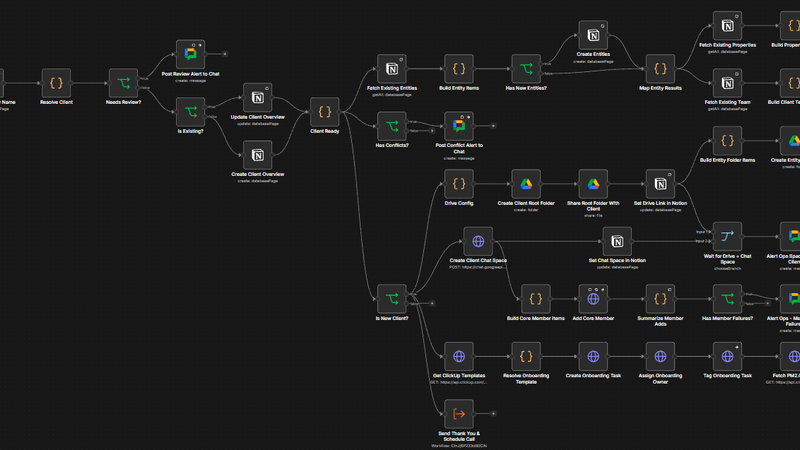
Task: Open the Update Client Overview Notion node
Action: pyautogui.click(x=258, y=97)
